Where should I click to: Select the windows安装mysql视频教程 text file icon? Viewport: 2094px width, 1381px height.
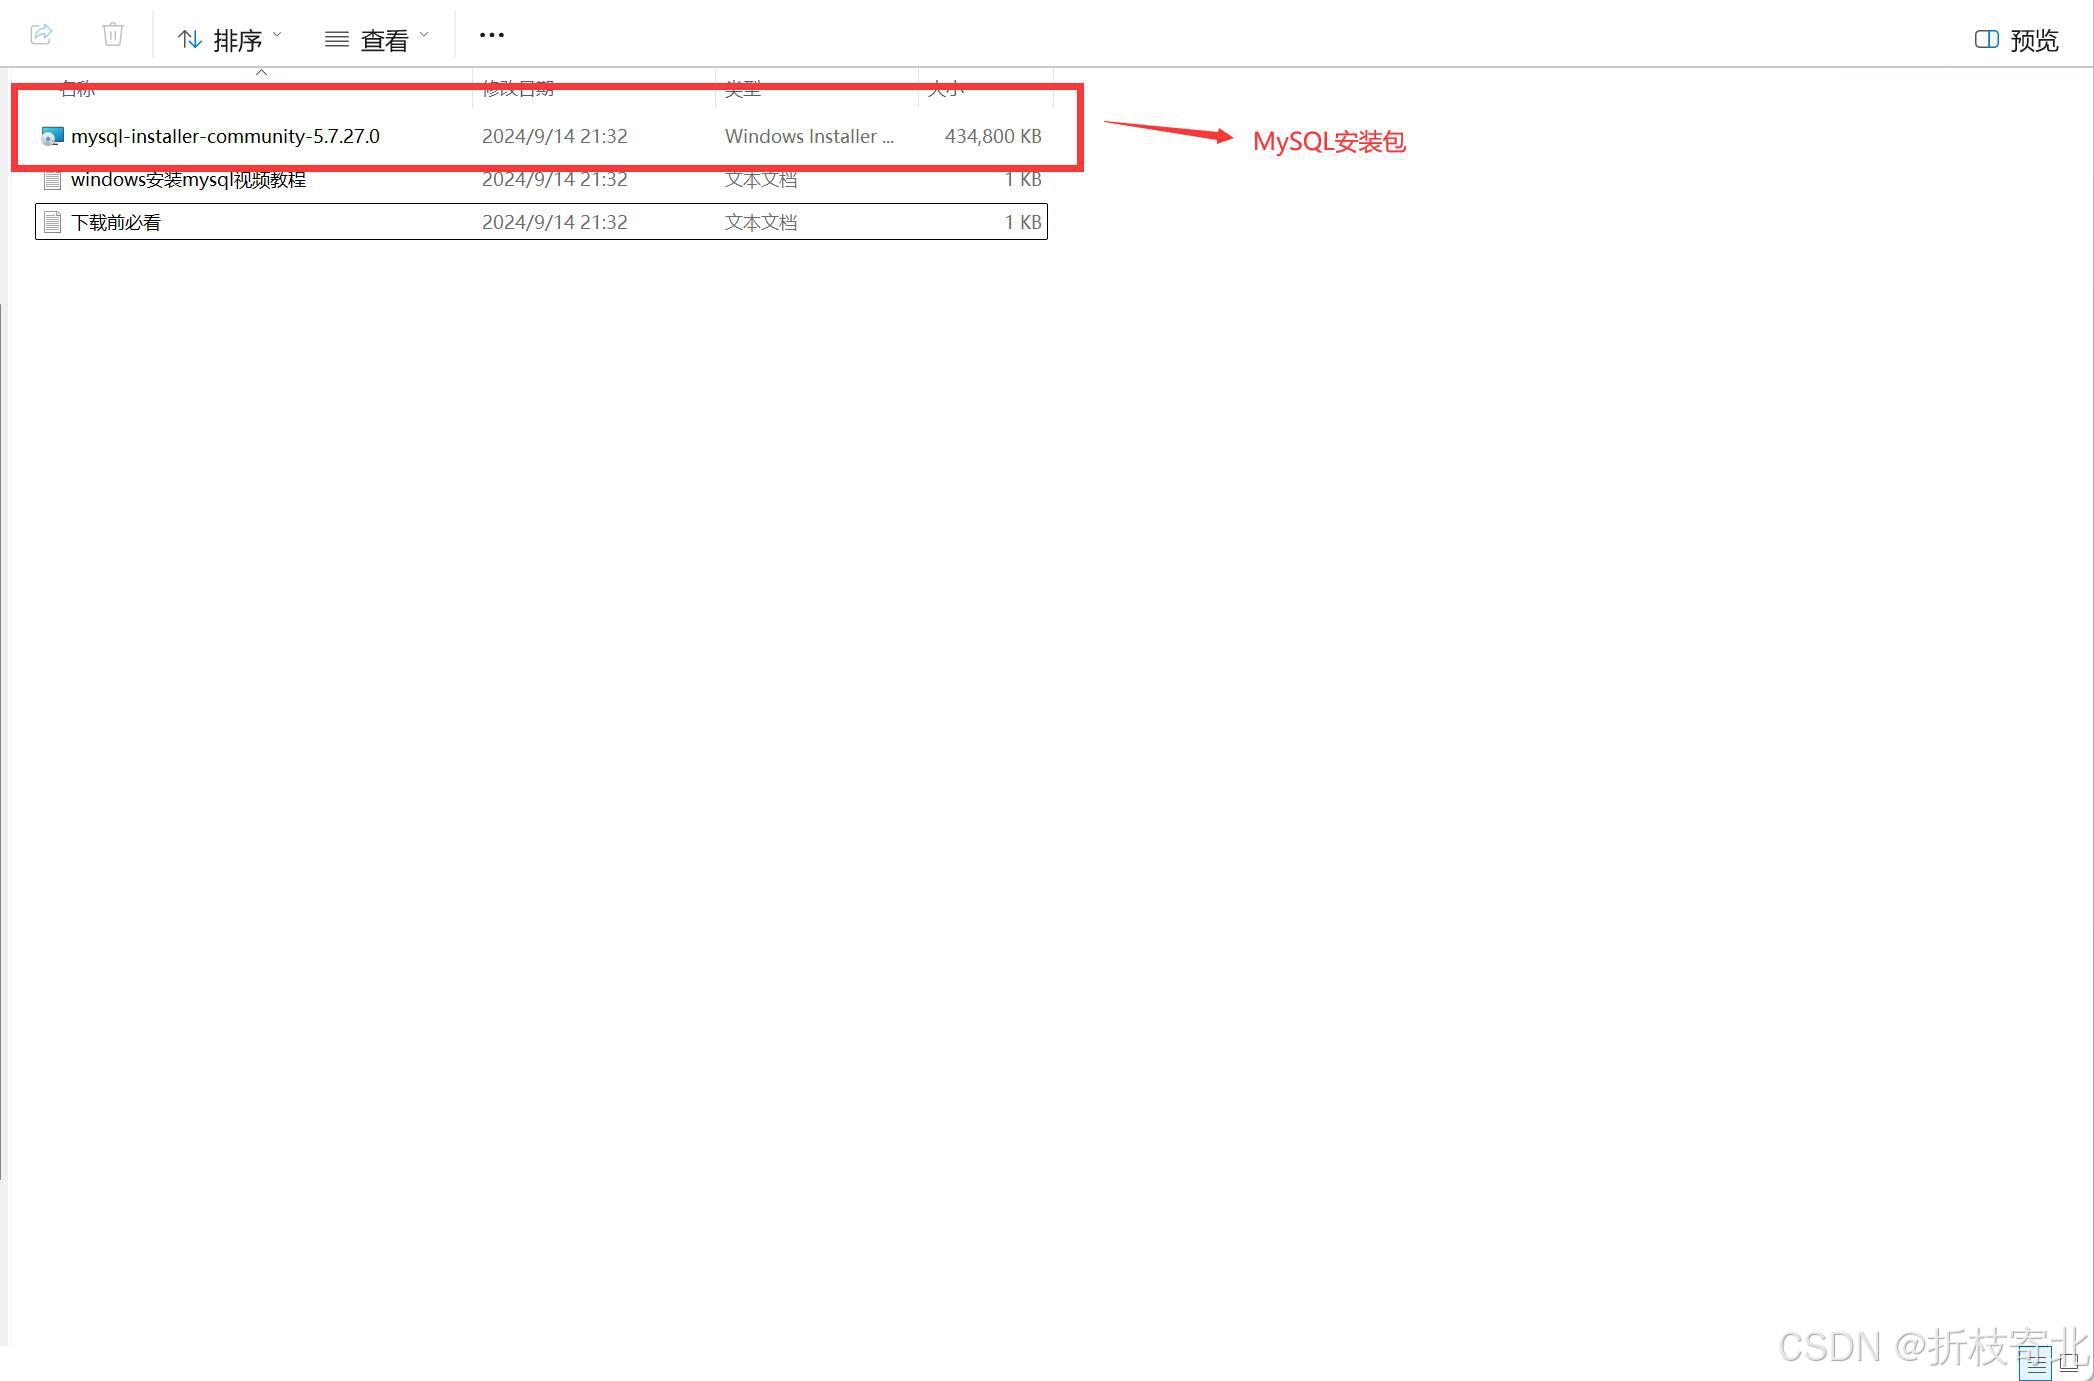pos(52,180)
